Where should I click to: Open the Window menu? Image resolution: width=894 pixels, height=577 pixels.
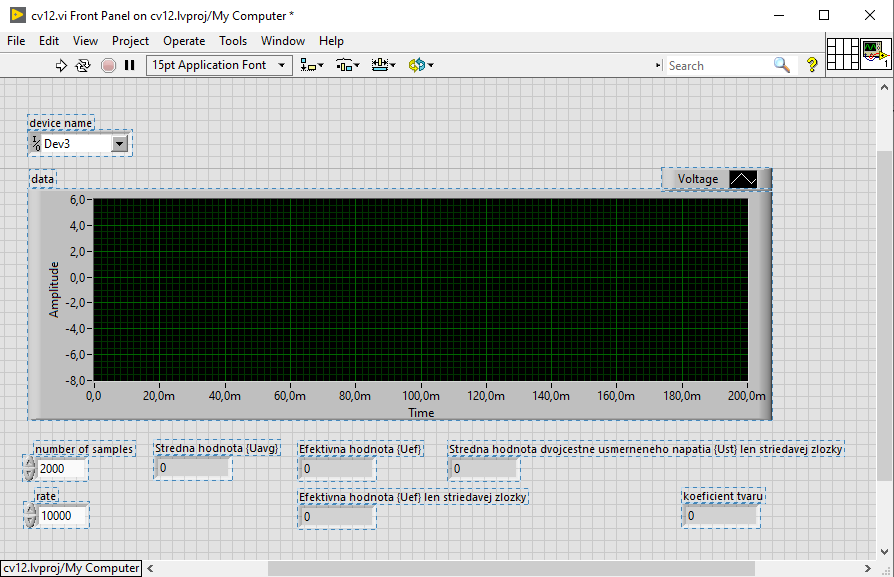coord(283,41)
